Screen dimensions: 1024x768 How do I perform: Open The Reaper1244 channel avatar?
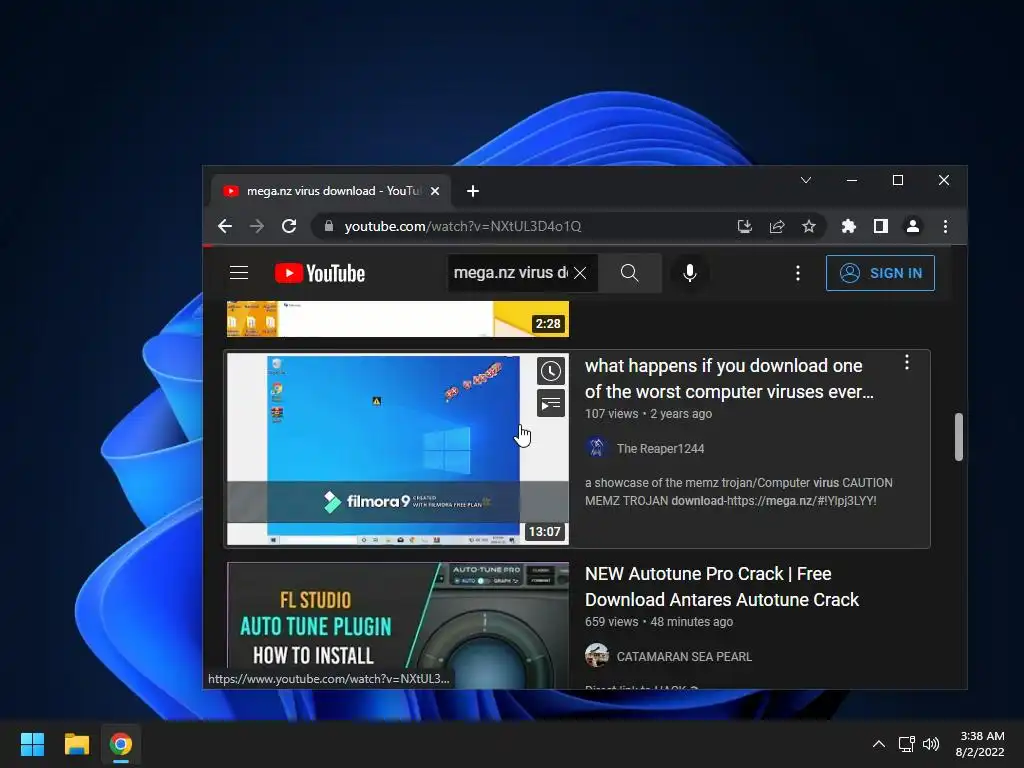[x=596, y=448]
